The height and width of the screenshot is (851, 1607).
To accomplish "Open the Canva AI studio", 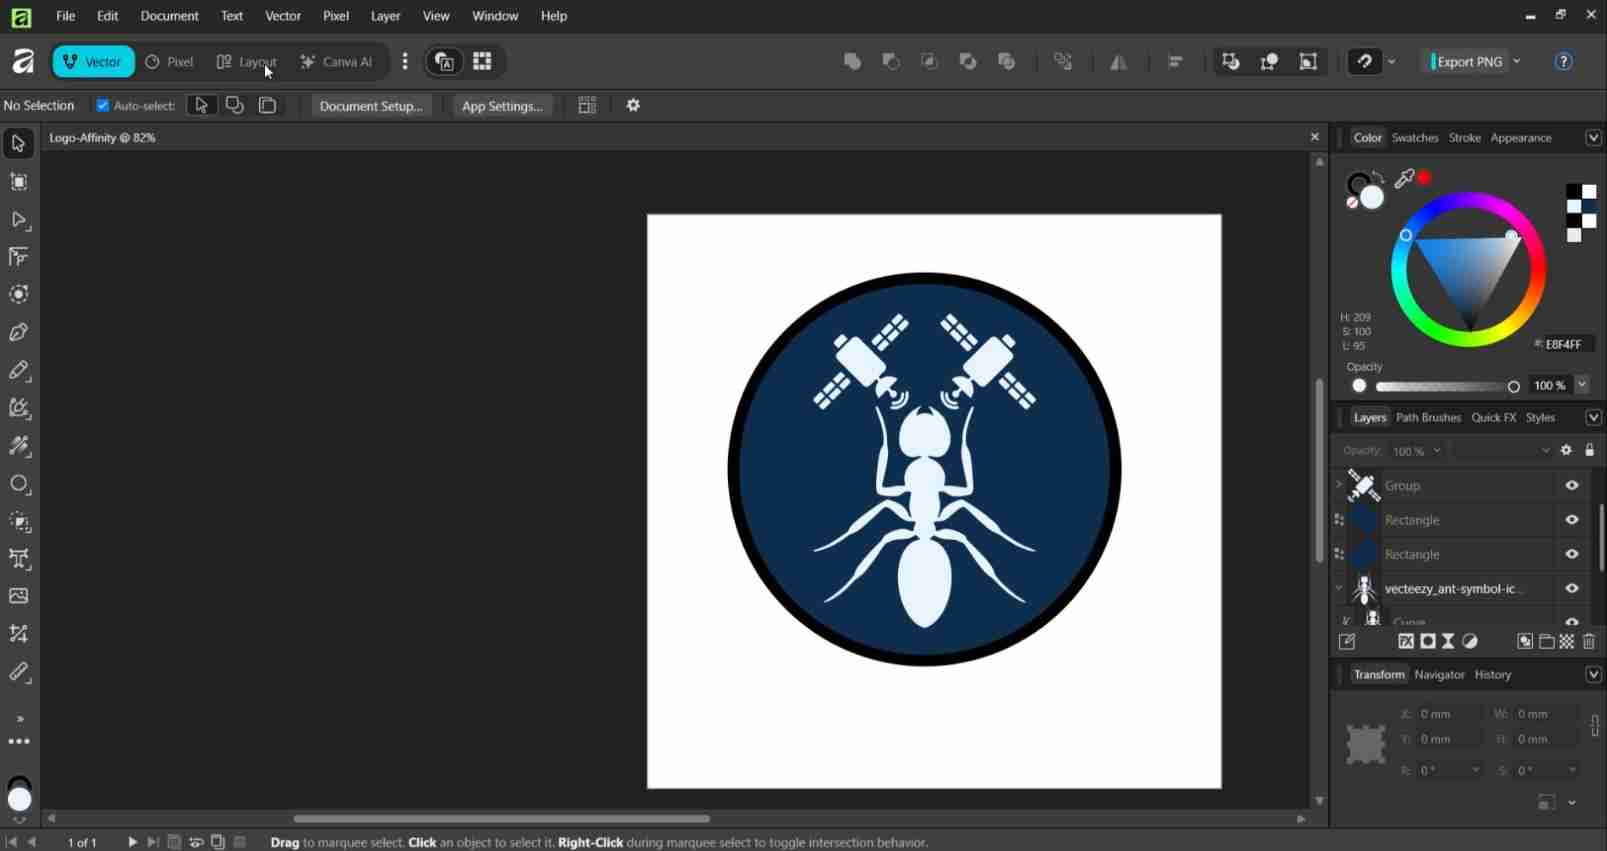I will [336, 62].
